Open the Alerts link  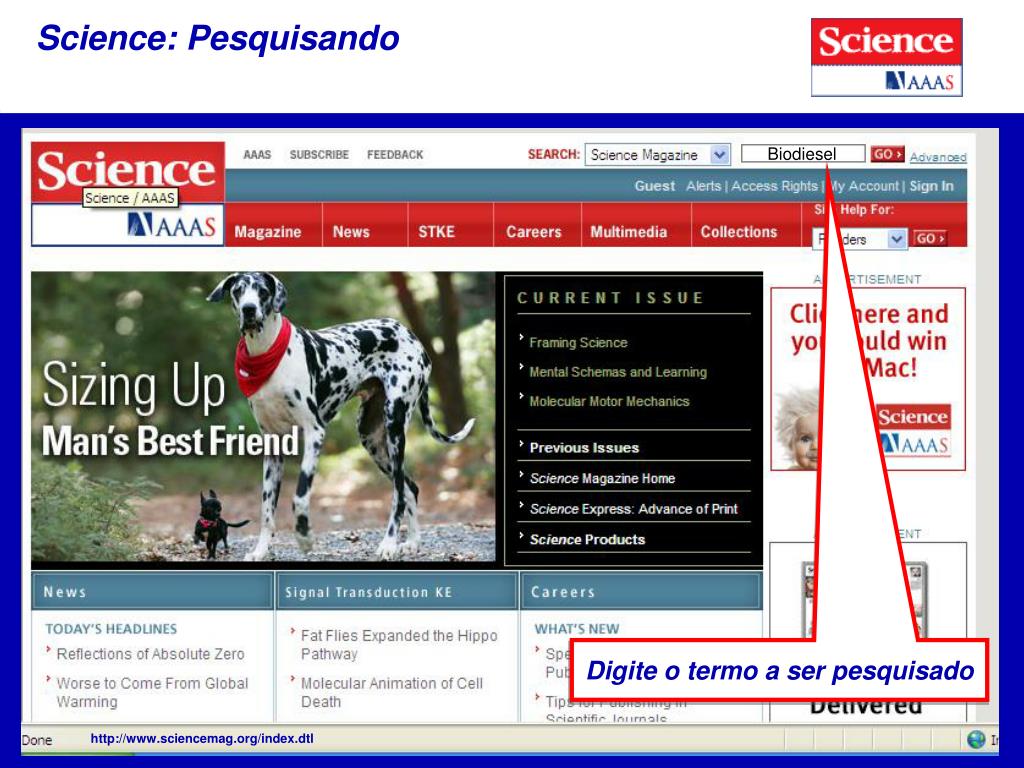click(703, 186)
